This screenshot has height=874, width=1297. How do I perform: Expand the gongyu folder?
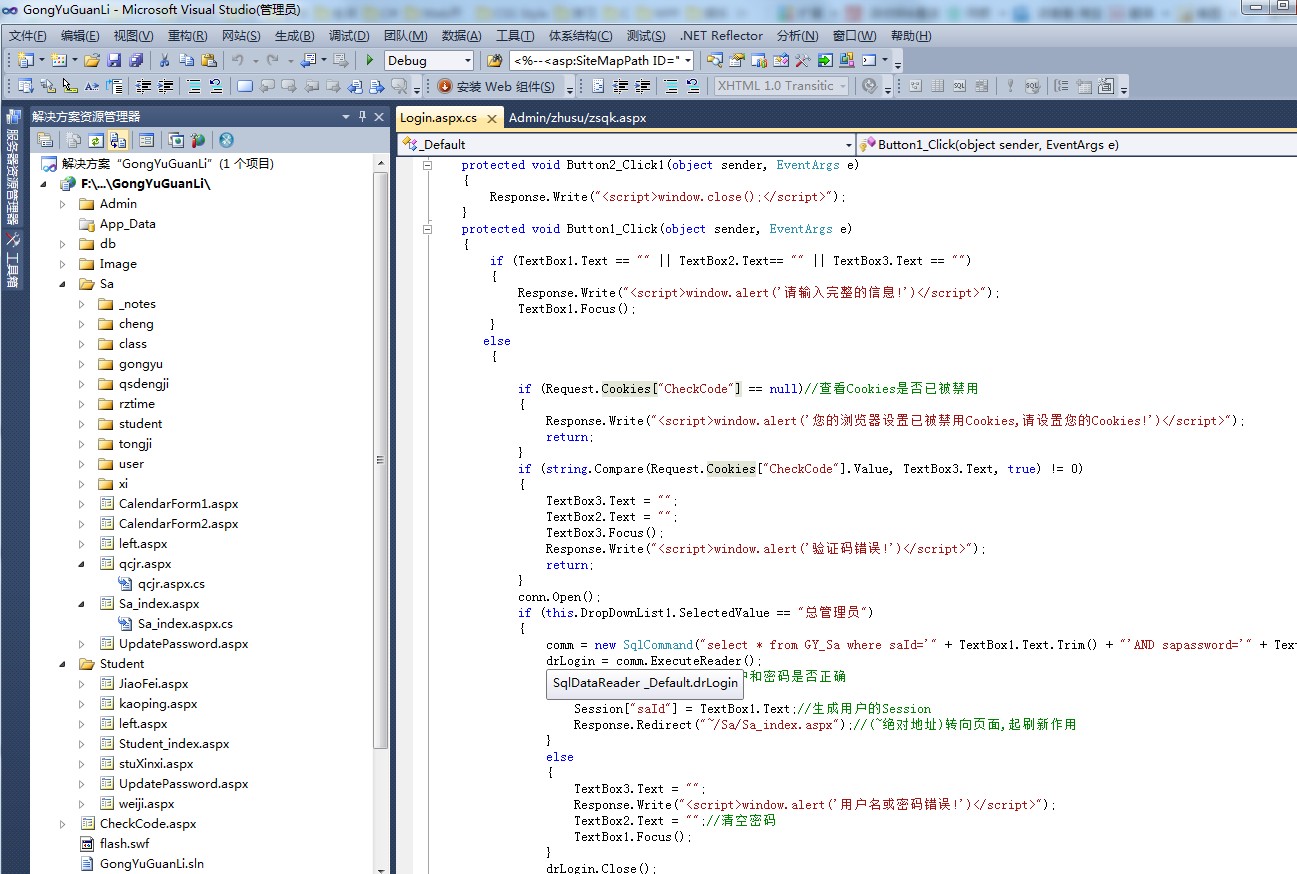tap(82, 364)
